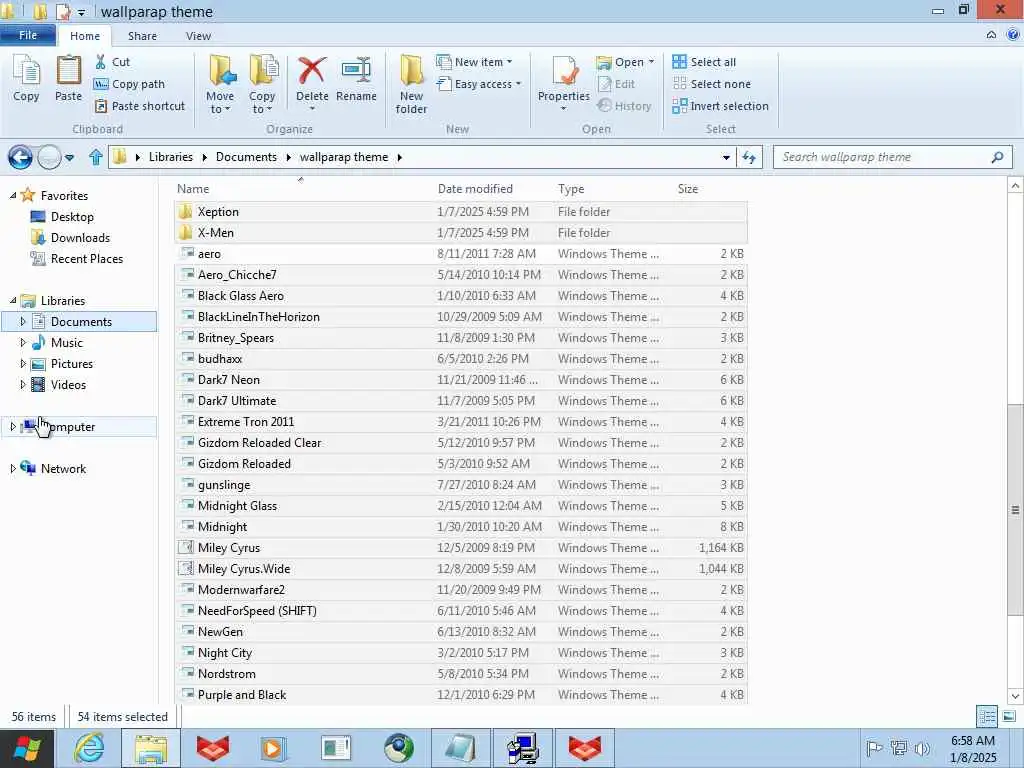Click the vertical scrollbar thumb
This screenshot has width=1024, height=768.
(x=1014, y=509)
